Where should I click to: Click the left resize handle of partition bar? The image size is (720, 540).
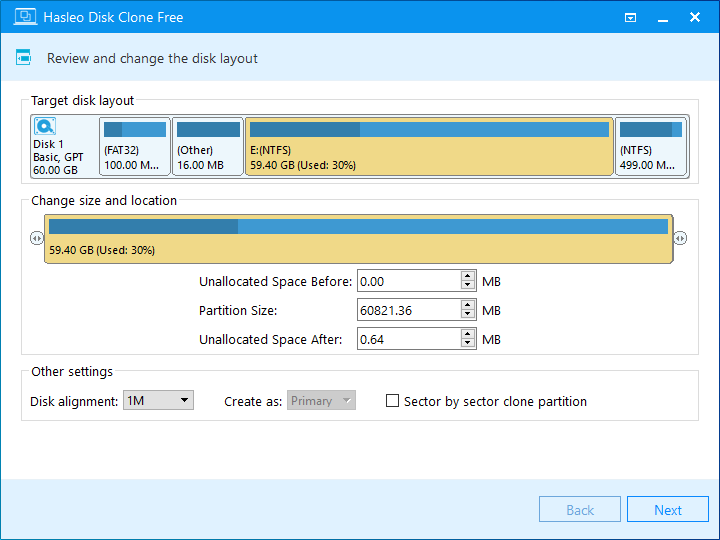tap(36, 238)
